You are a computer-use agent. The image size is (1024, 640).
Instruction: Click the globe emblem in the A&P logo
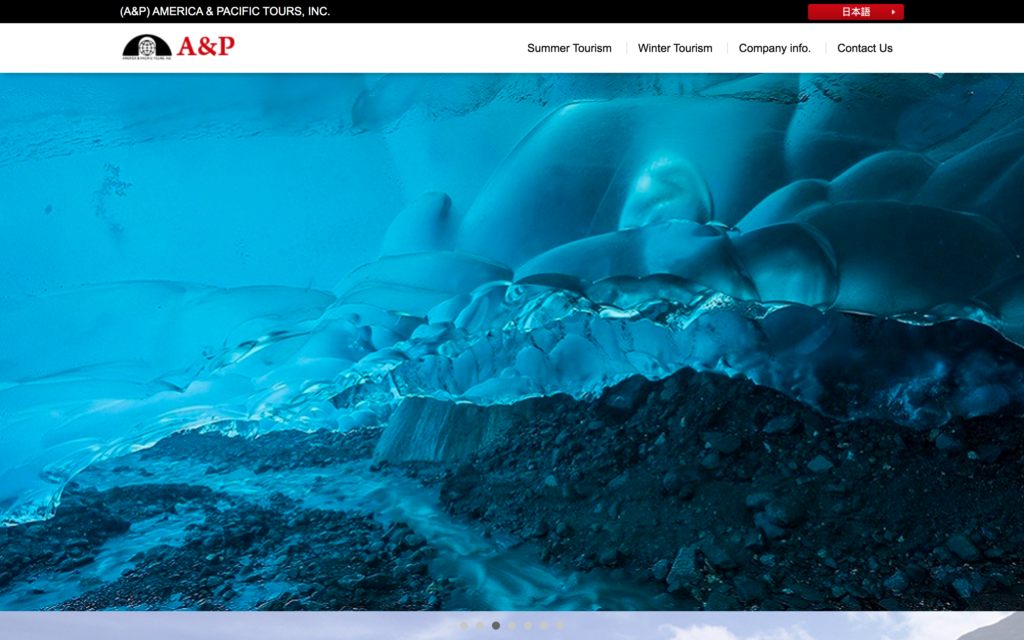(147, 47)
